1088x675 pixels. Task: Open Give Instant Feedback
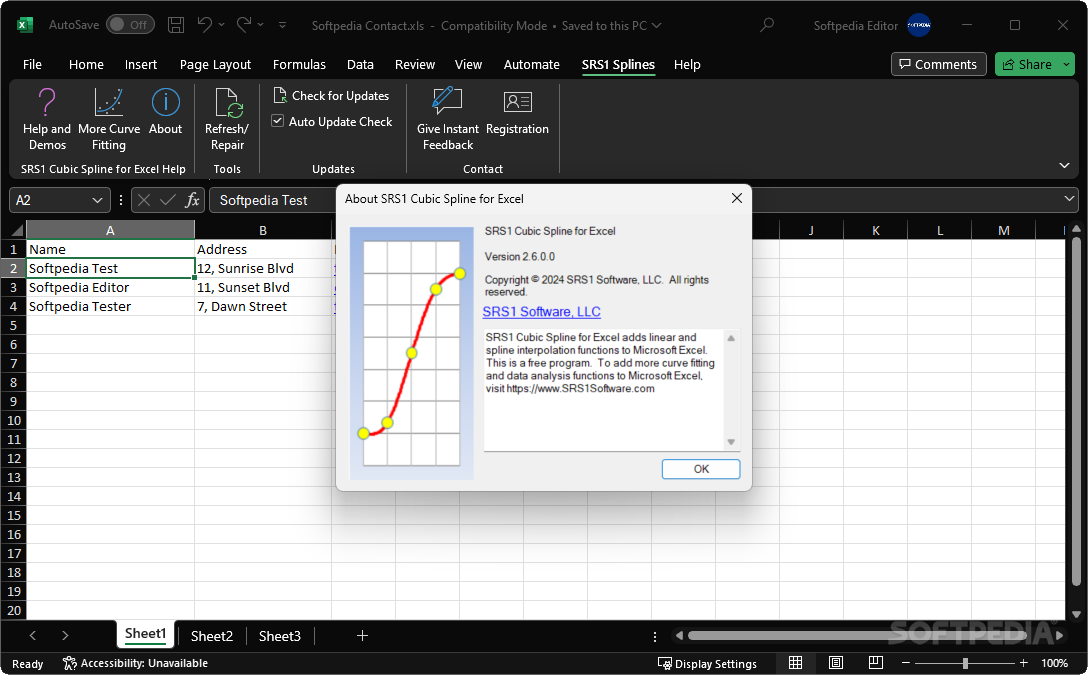(448, 119)
